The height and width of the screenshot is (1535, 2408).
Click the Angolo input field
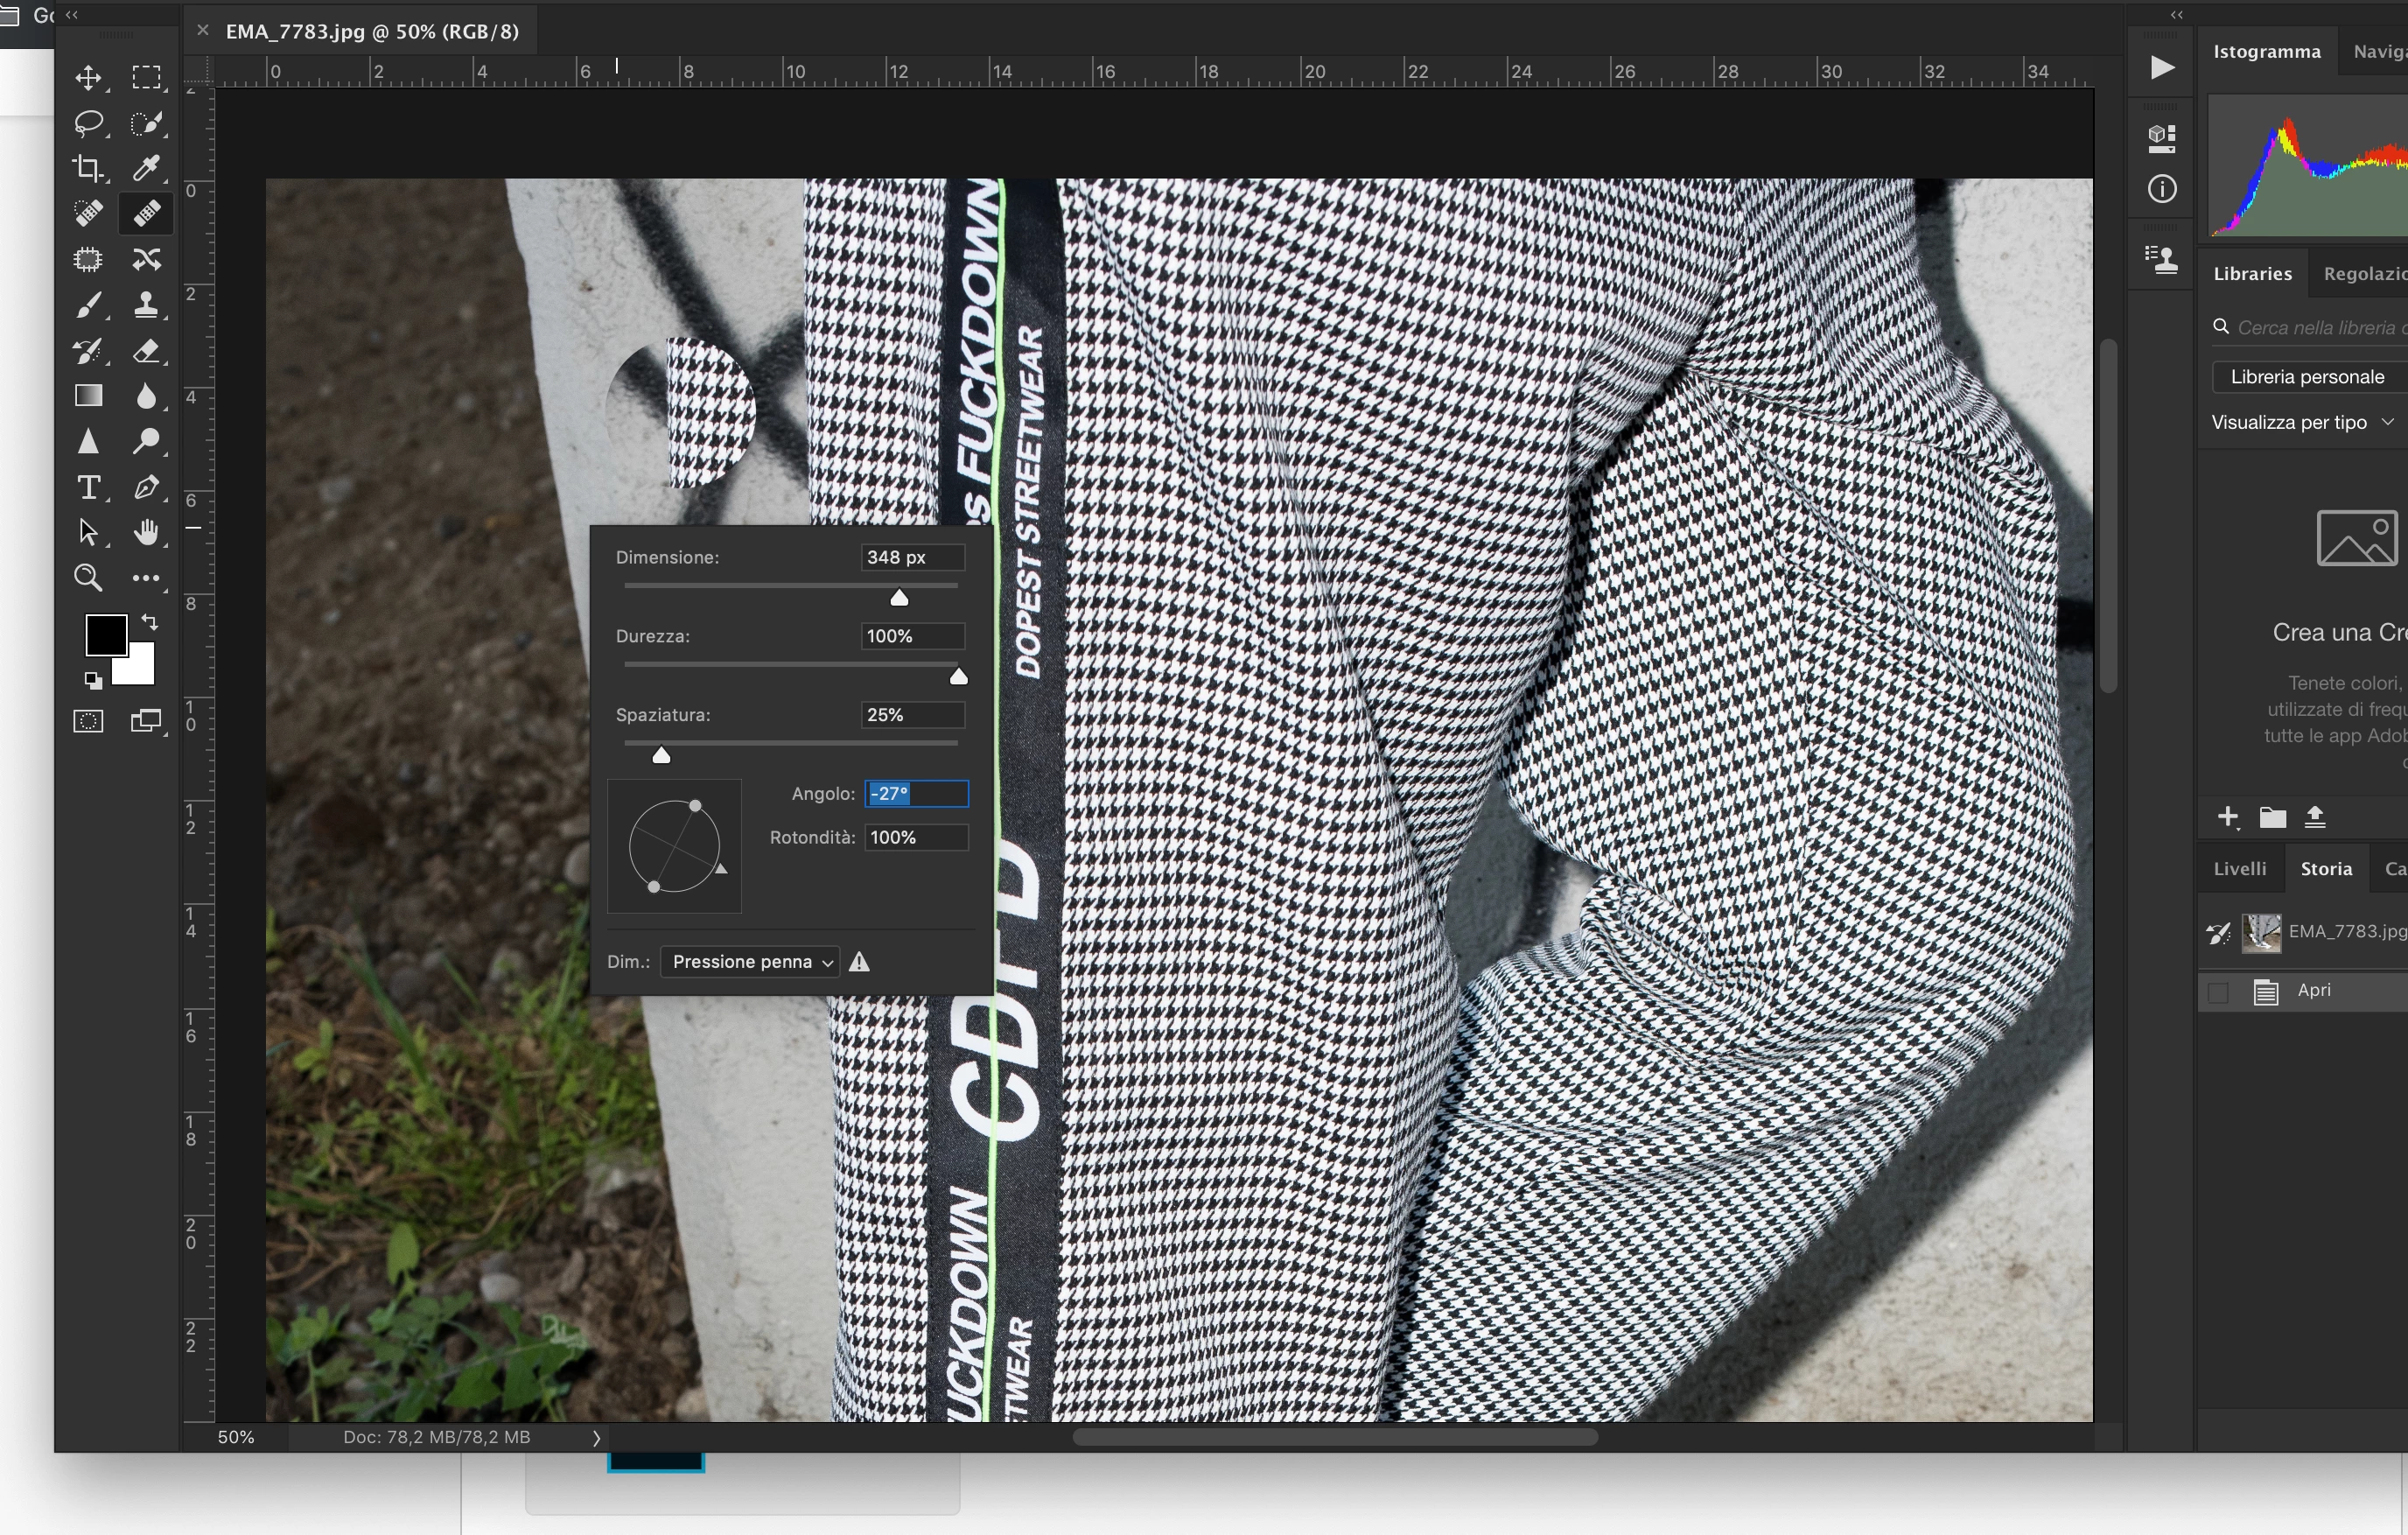pos(916,794)
